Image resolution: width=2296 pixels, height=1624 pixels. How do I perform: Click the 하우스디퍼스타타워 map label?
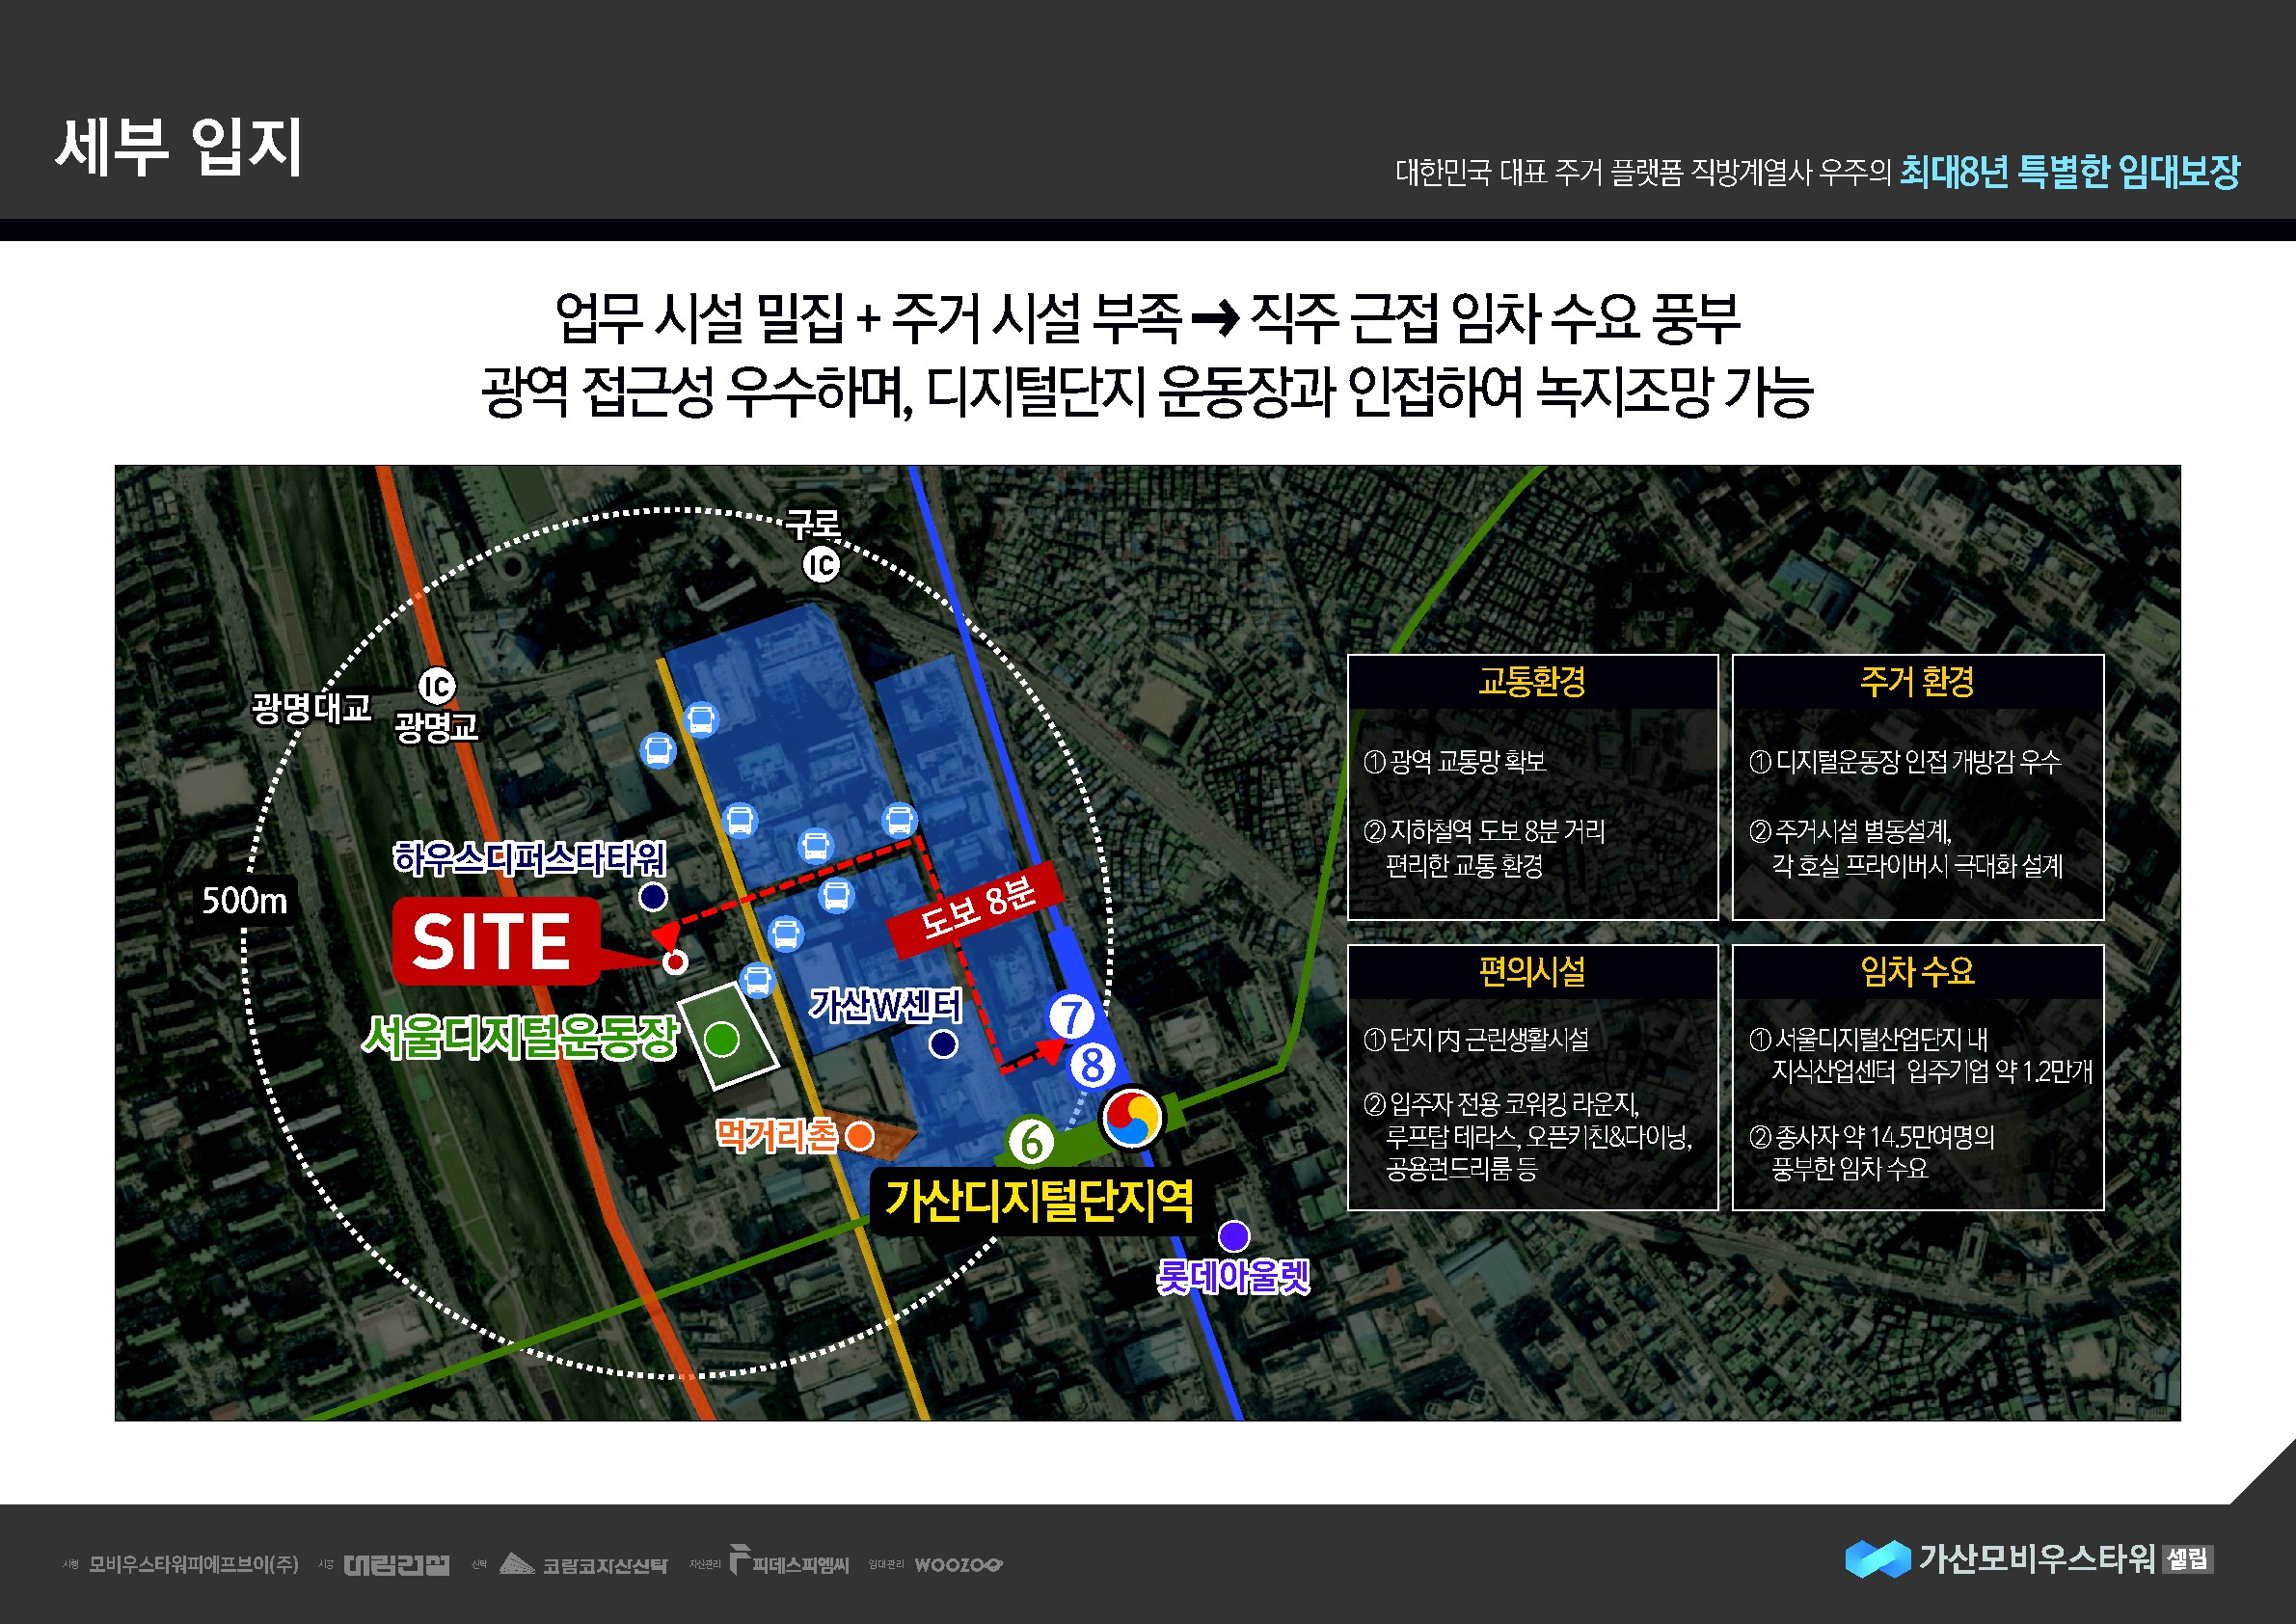pos(528,858)
